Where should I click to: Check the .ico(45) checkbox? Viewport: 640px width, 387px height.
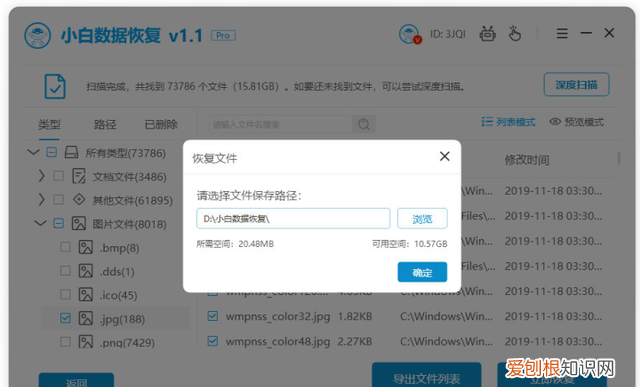pyautogui.click(x=65, y=294)
